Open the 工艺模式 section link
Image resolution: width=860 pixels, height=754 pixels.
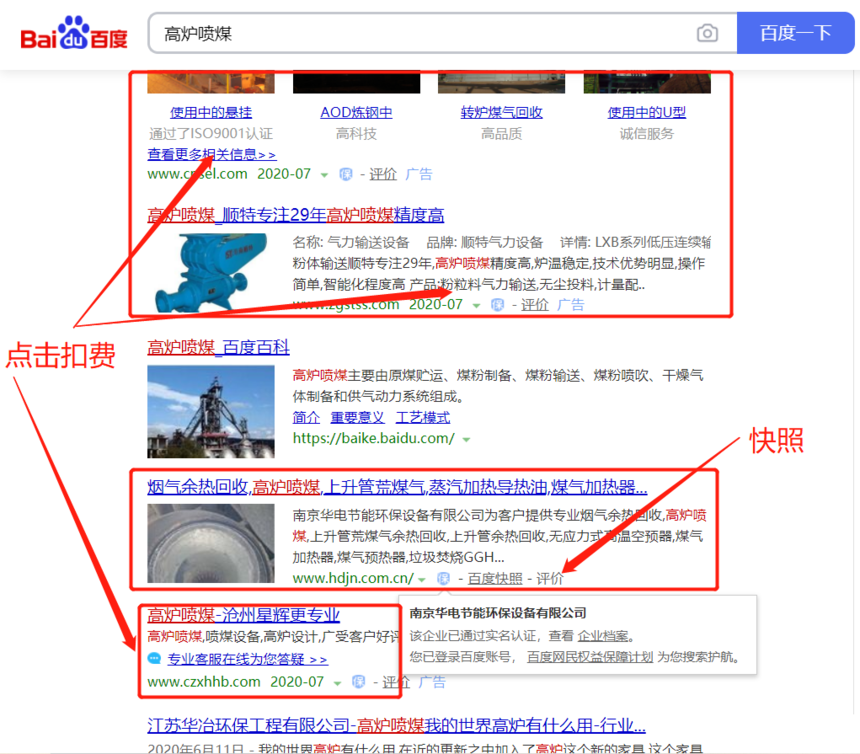423,417
